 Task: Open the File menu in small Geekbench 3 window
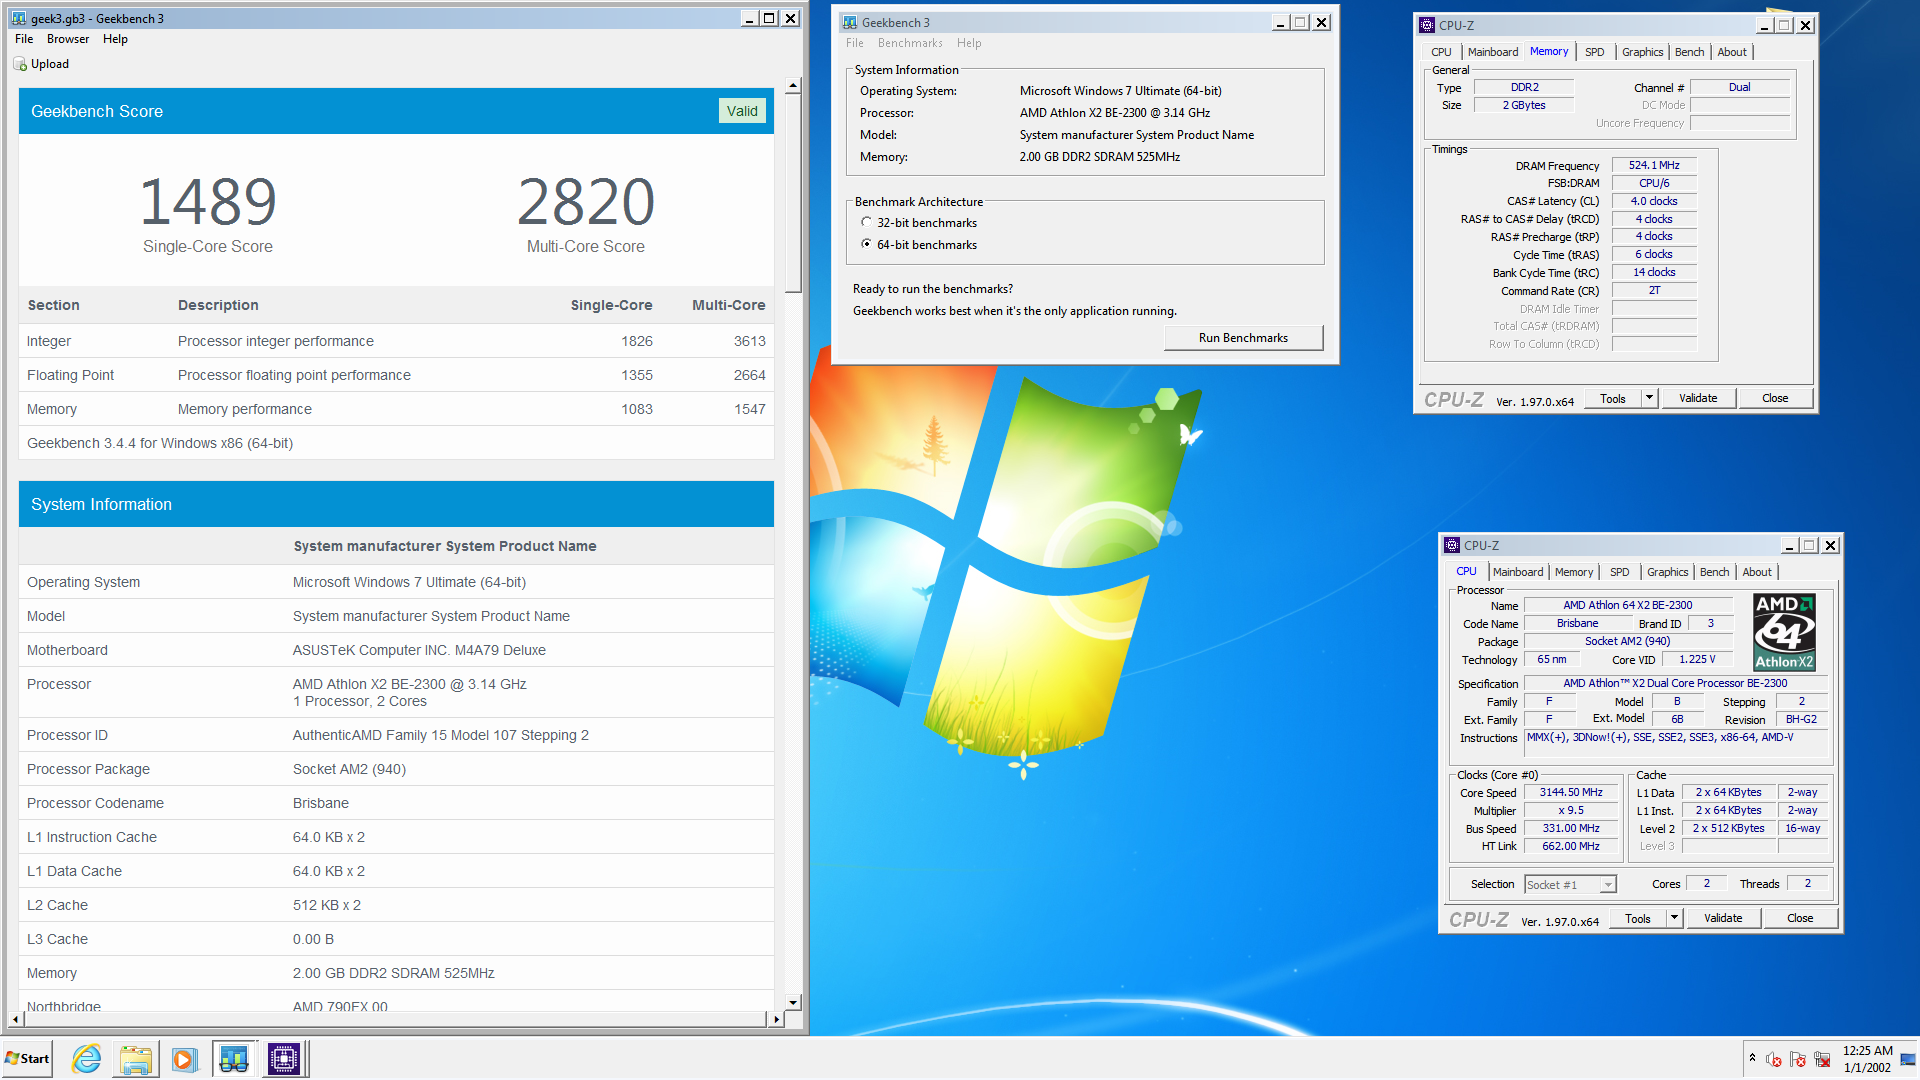point(855,43)
